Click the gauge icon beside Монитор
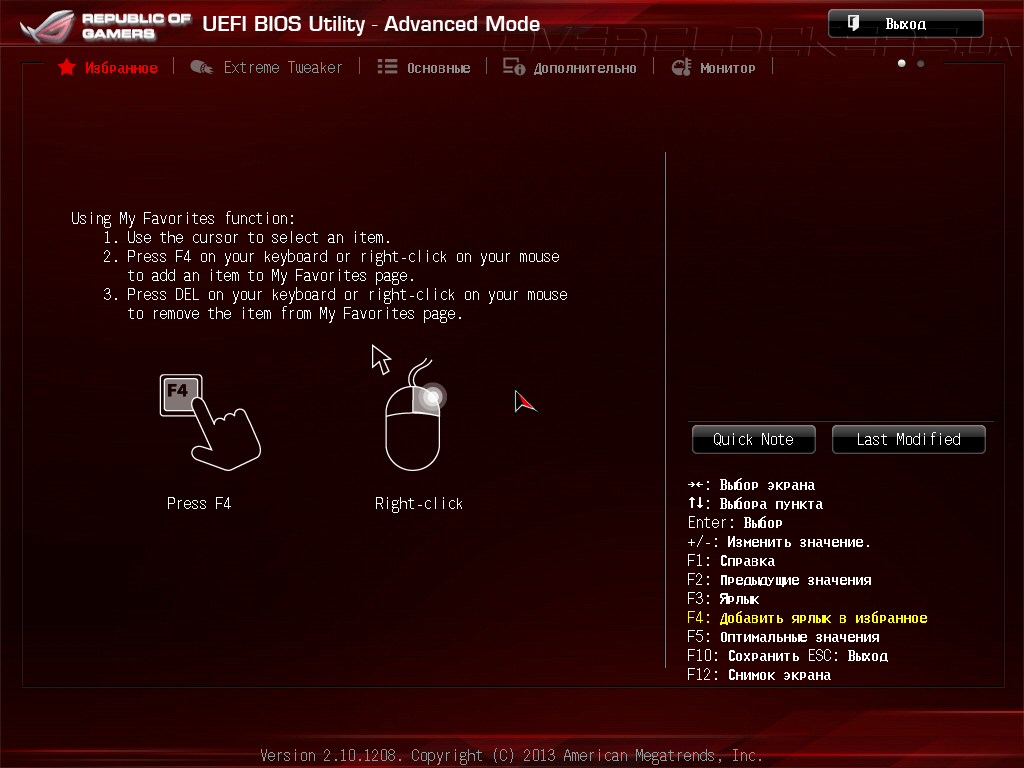 (682, 67)
